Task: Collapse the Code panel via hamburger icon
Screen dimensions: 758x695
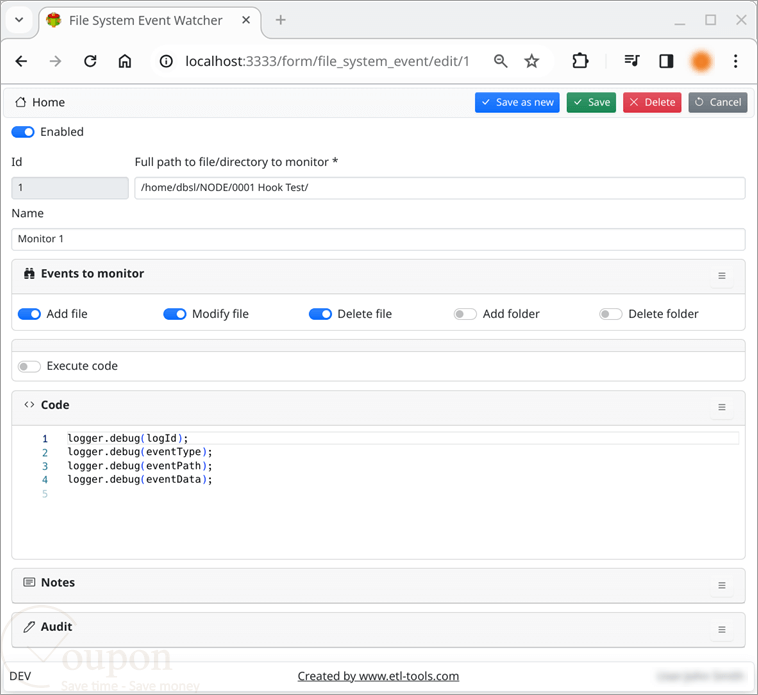Action: click(x=722, y=407)
